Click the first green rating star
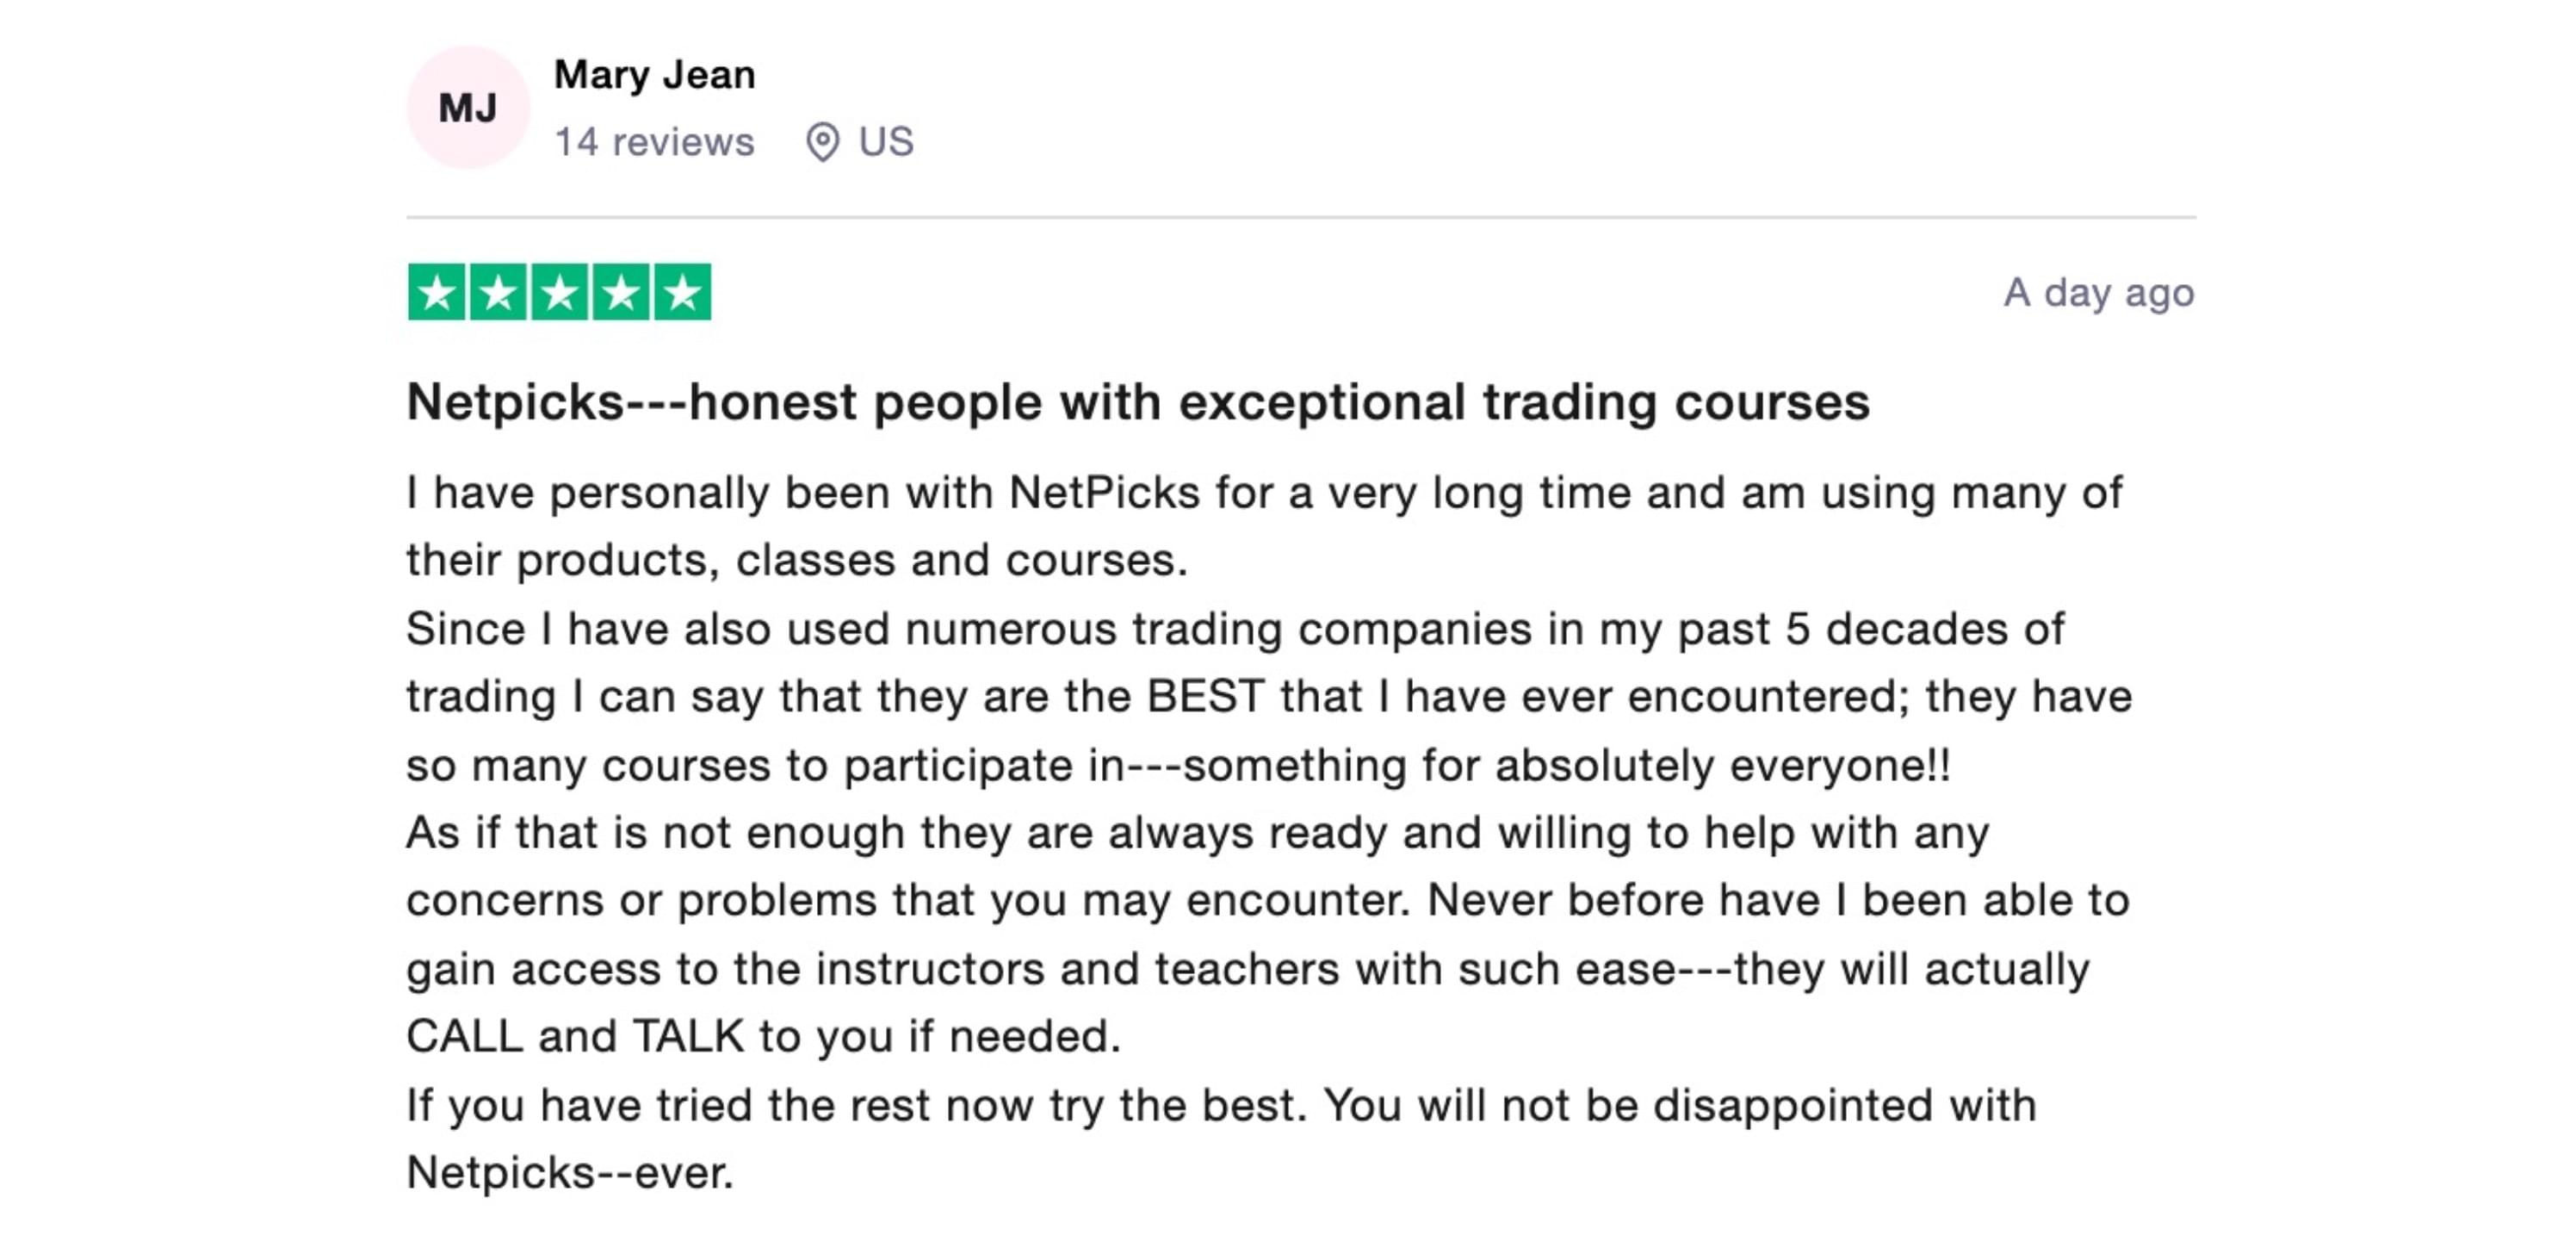Screen dimensions: 2576x1254 437,292
